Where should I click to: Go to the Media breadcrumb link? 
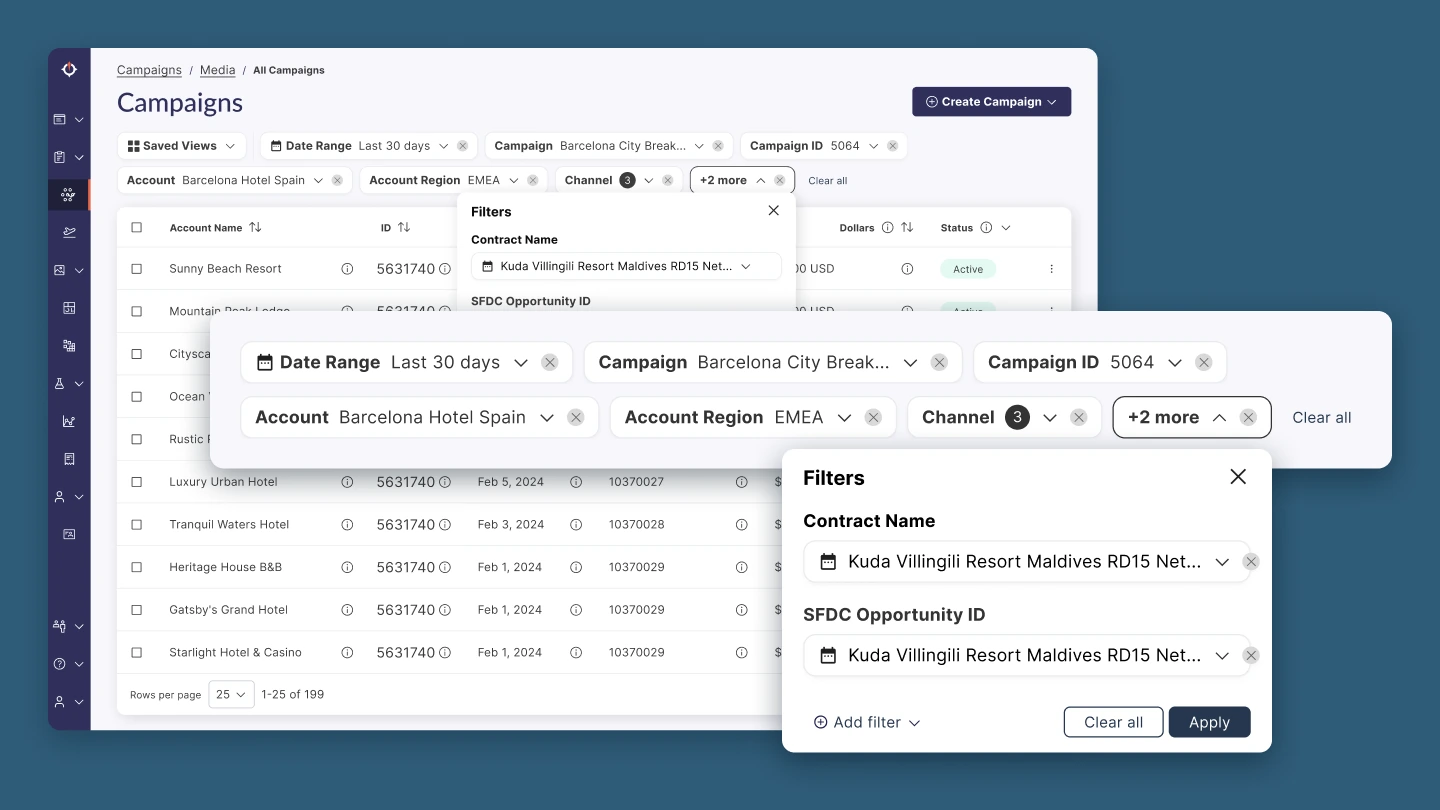coord(218,70)
